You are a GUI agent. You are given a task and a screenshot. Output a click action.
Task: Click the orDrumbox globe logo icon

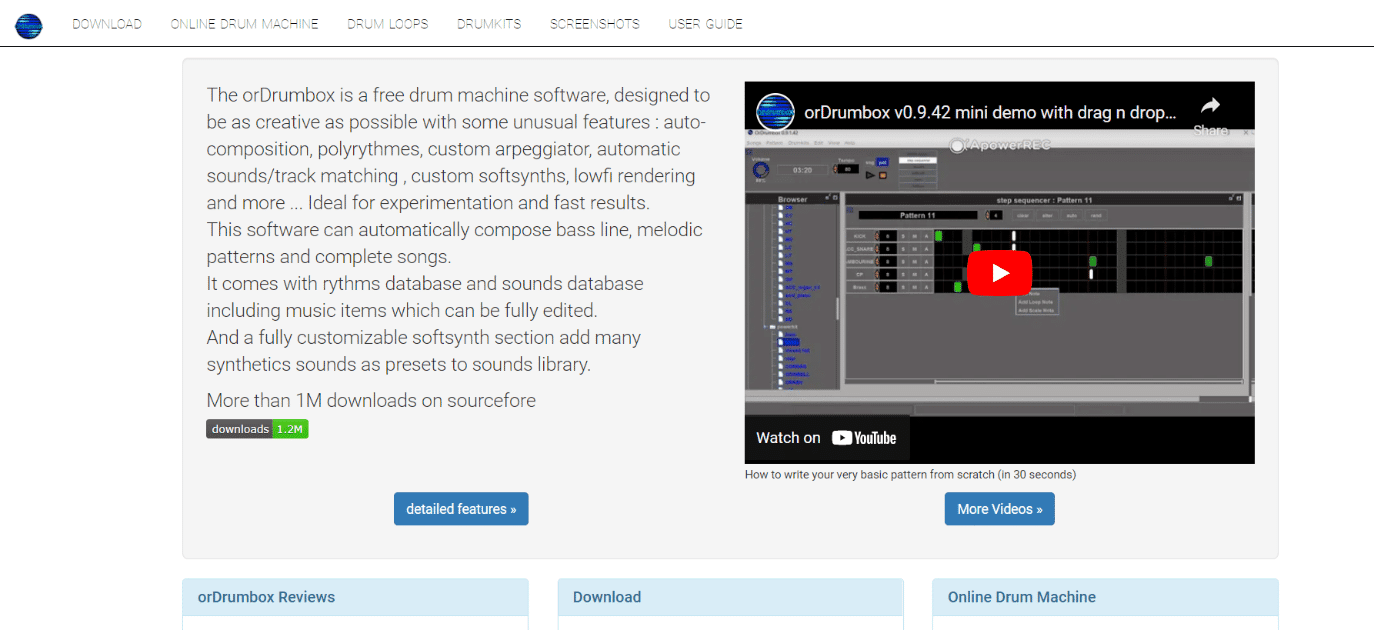[x=29, y=25]
